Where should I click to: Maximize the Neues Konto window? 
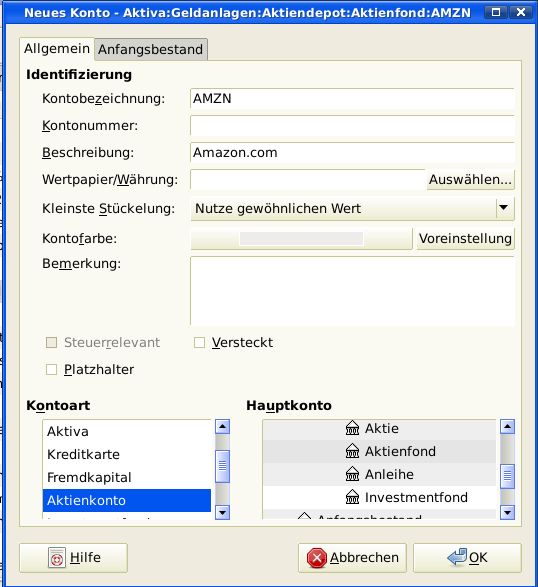pyautogui.click(x=496, y=12)
